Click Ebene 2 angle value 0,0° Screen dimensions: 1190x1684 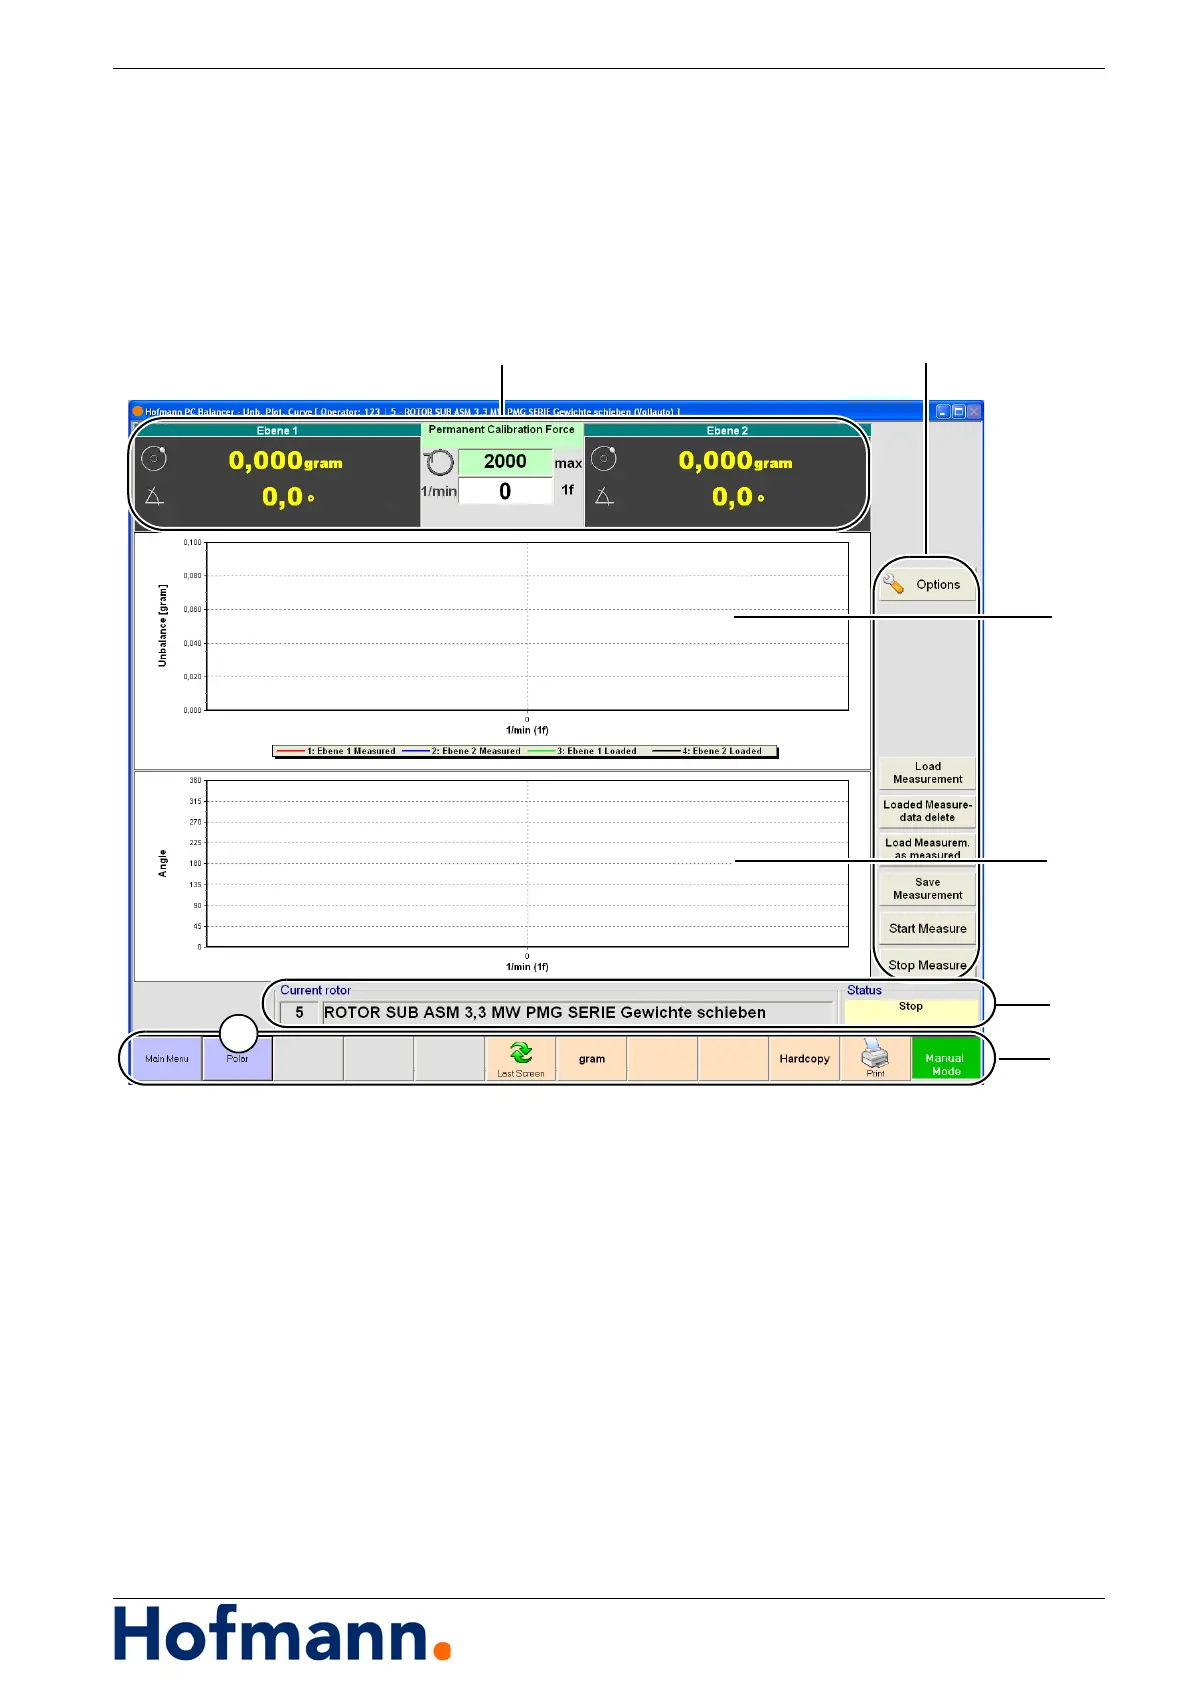(x=739, y=497)
